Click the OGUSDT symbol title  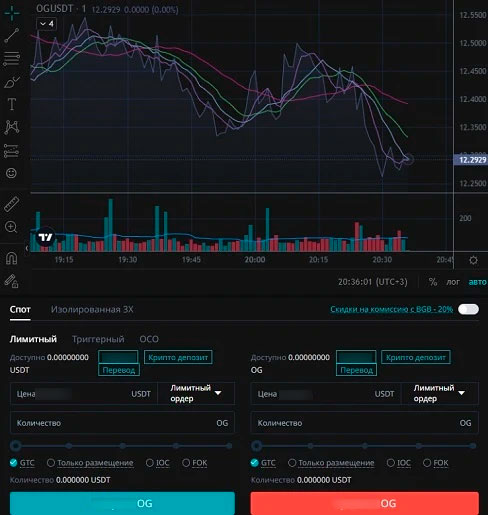click(54, 9)
